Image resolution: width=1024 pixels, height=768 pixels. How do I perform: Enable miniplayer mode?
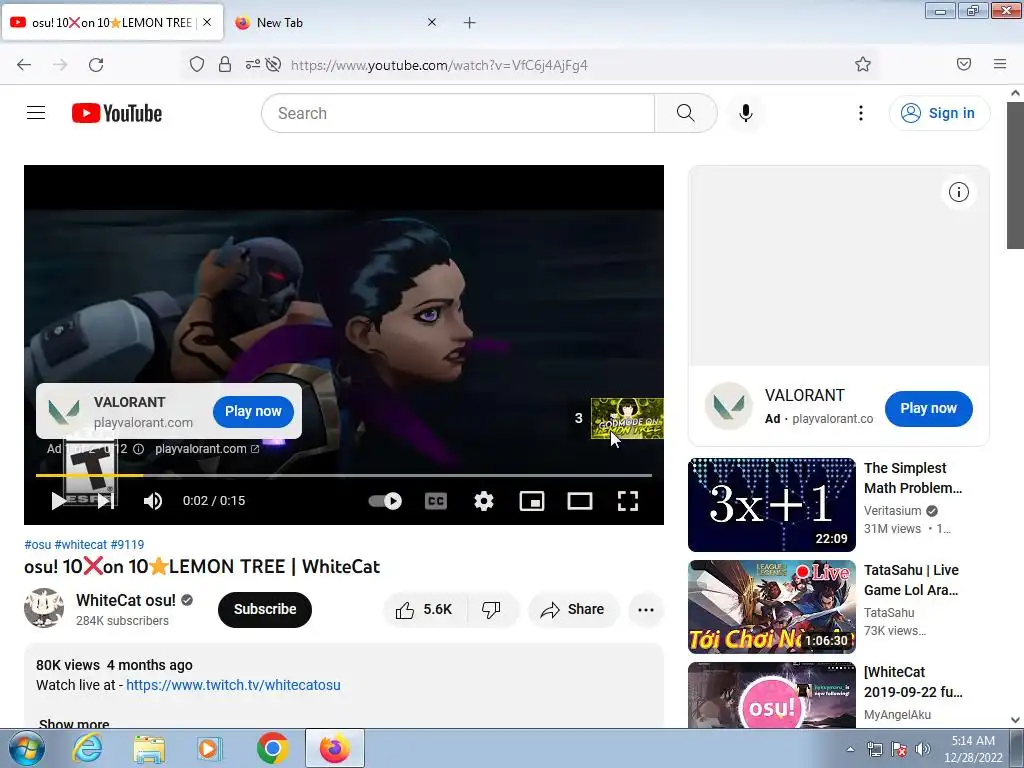pos(532,501)
